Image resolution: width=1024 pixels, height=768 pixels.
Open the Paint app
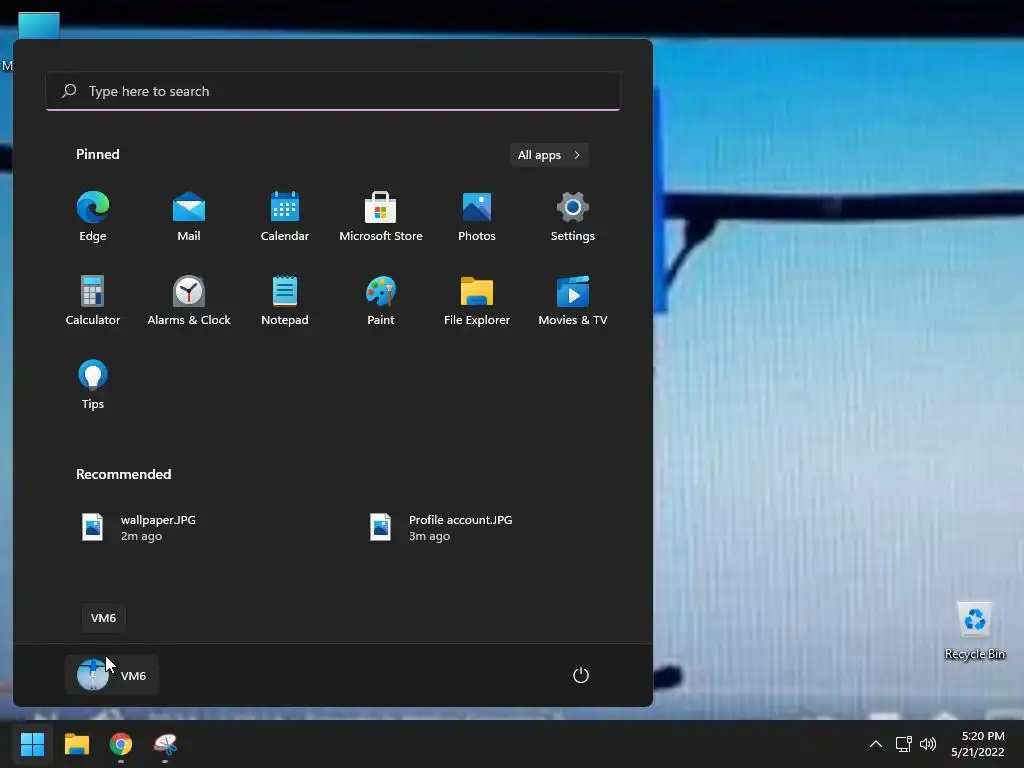pos(381,300)
